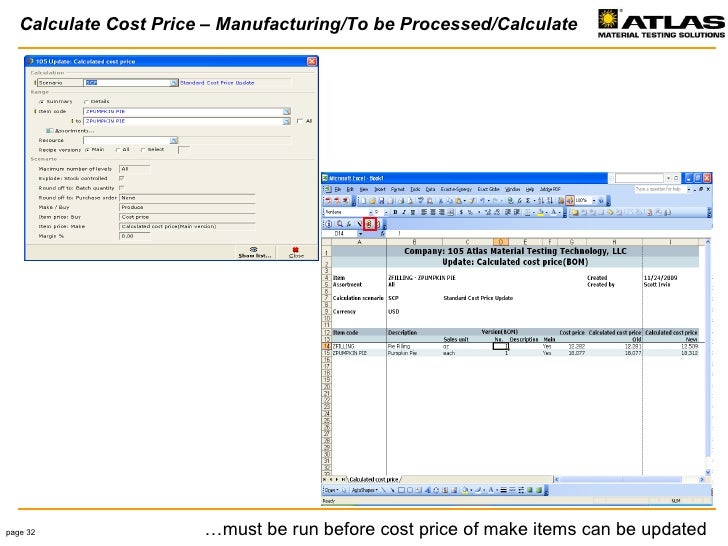Click the Type a question for help box
Viewport: 728px width, 546px height.
(659, 189)
